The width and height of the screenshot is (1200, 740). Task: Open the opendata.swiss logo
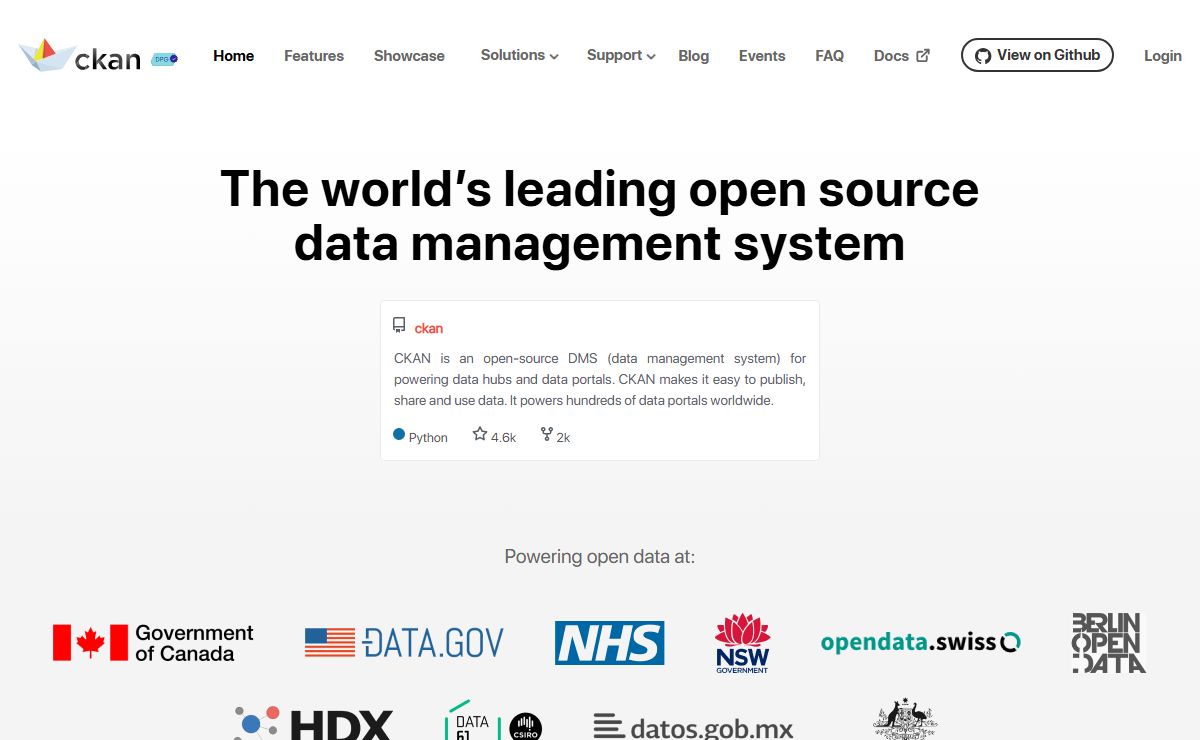click(x=920, y=642)
